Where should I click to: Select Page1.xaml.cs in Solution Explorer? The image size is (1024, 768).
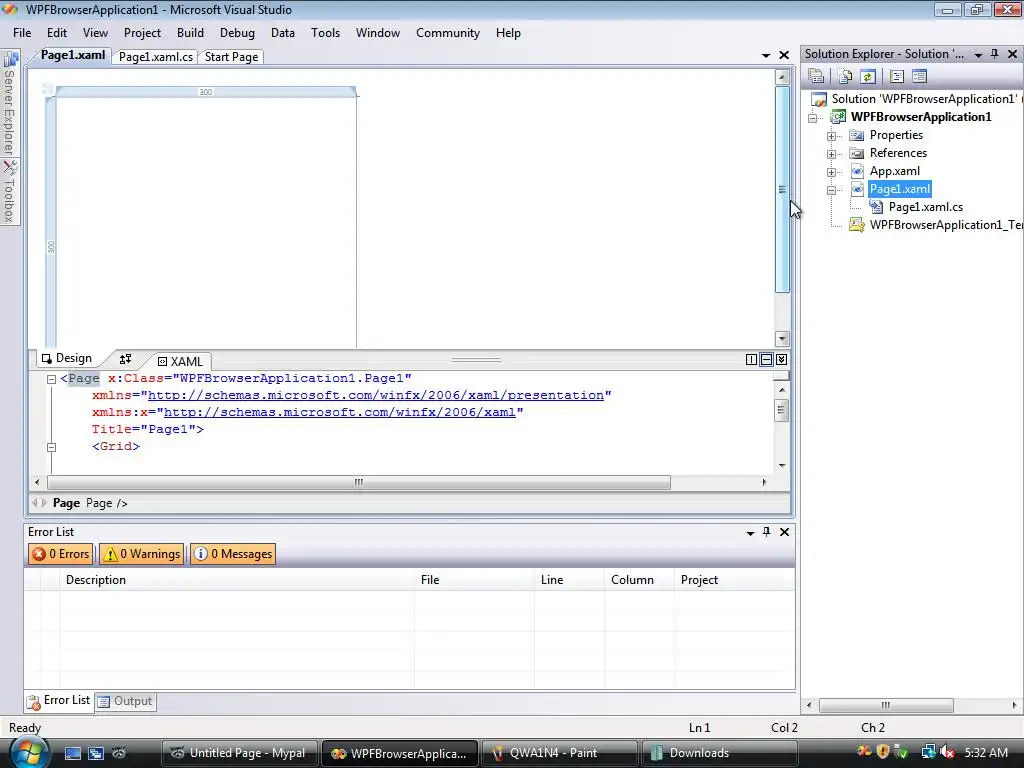pyautogui.click(x=925, y=207)
